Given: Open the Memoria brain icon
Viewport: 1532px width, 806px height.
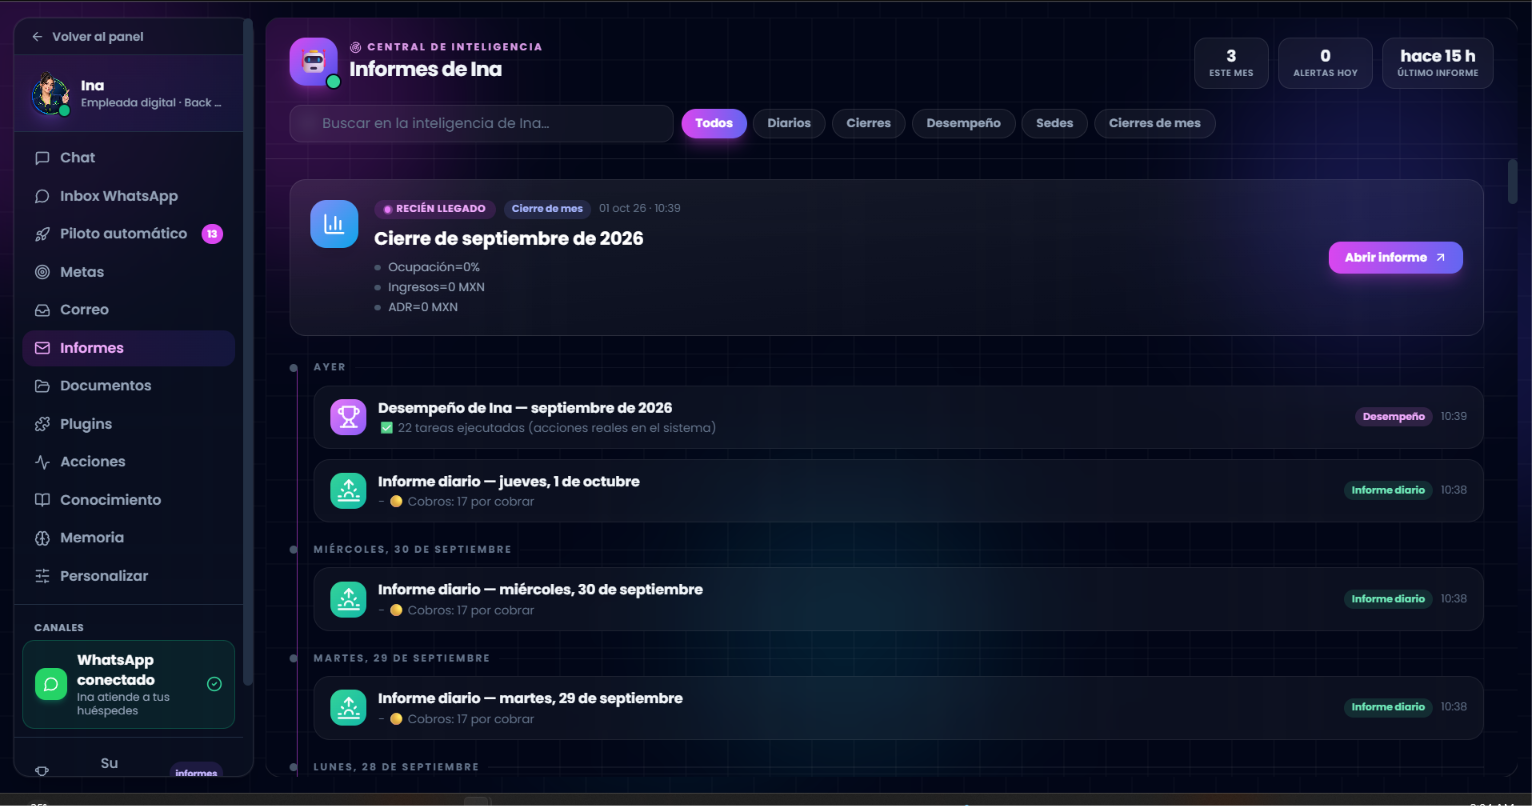Looking at the screenshot, I should 42,538.
